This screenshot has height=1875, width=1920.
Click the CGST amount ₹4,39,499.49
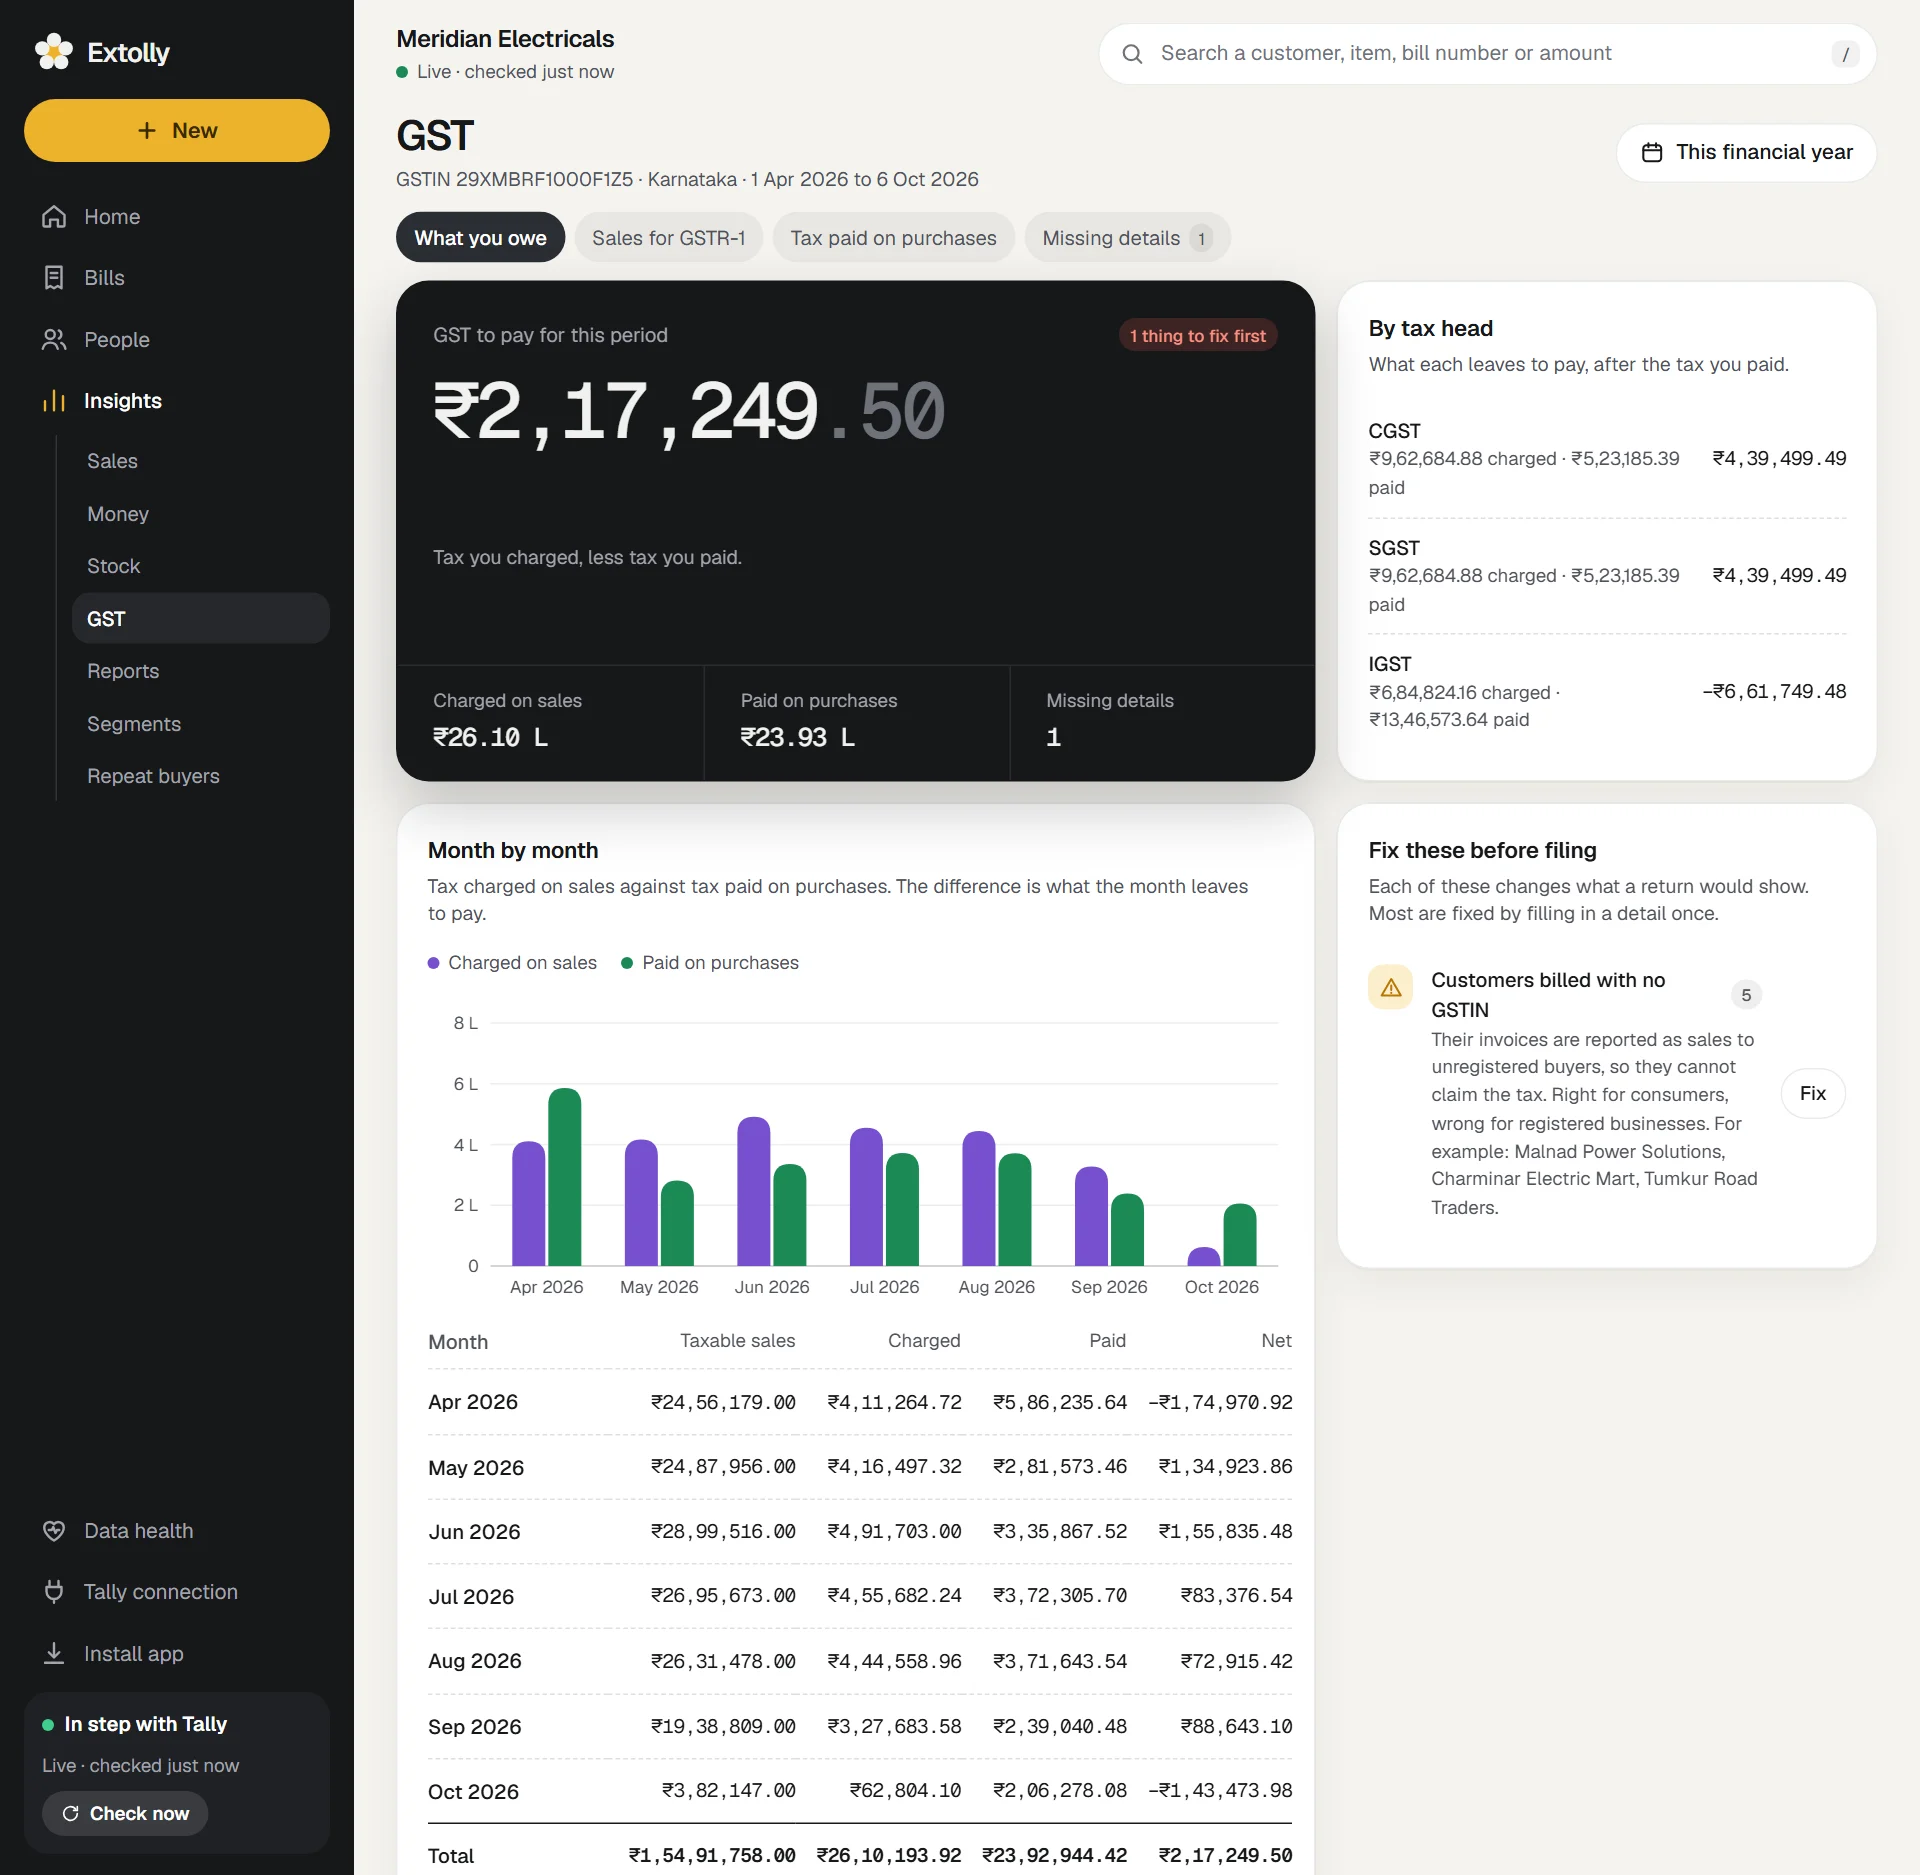tap(1779, 459)
